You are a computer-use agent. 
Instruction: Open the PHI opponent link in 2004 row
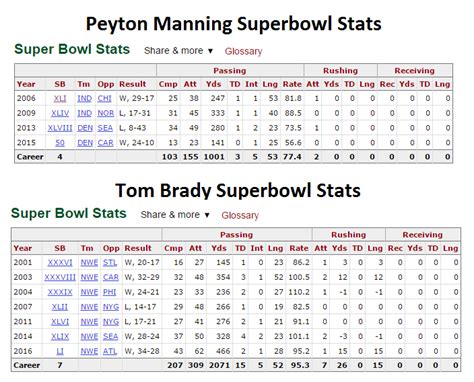pos(110,292)
